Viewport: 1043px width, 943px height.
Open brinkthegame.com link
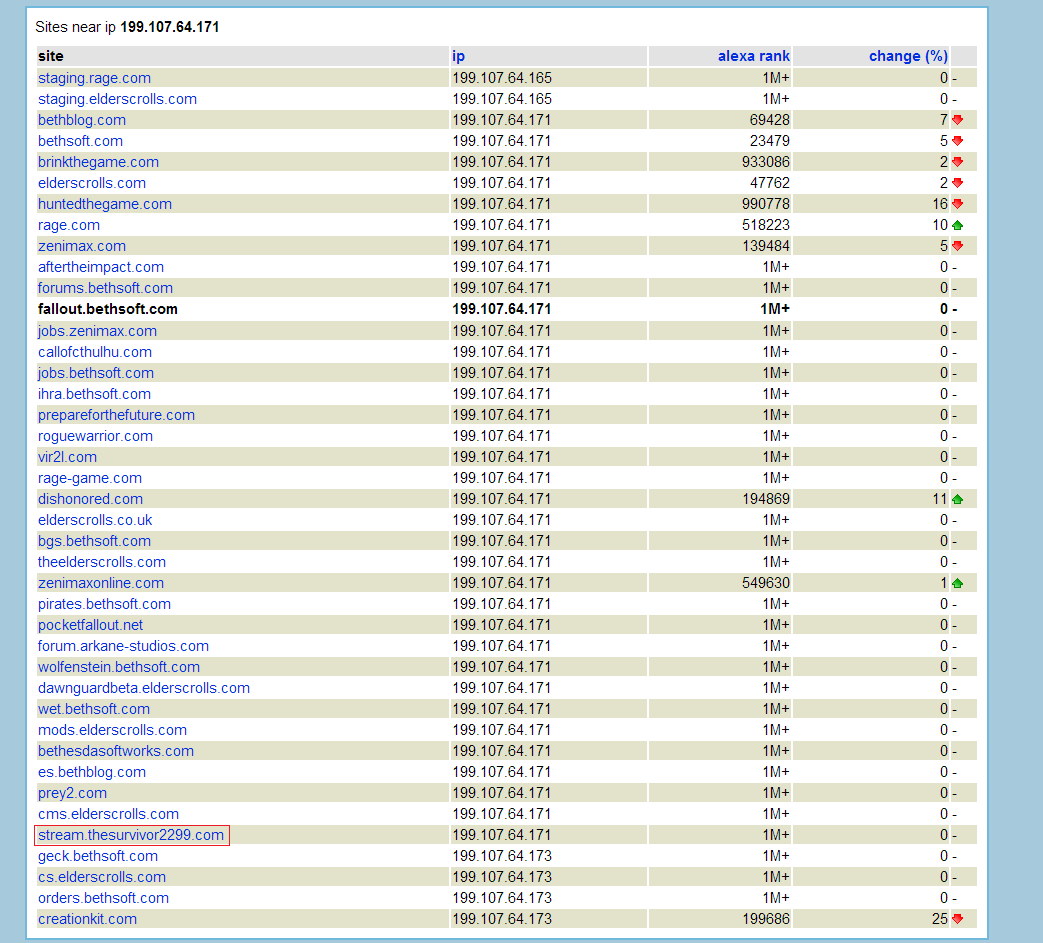click(98, 162)
